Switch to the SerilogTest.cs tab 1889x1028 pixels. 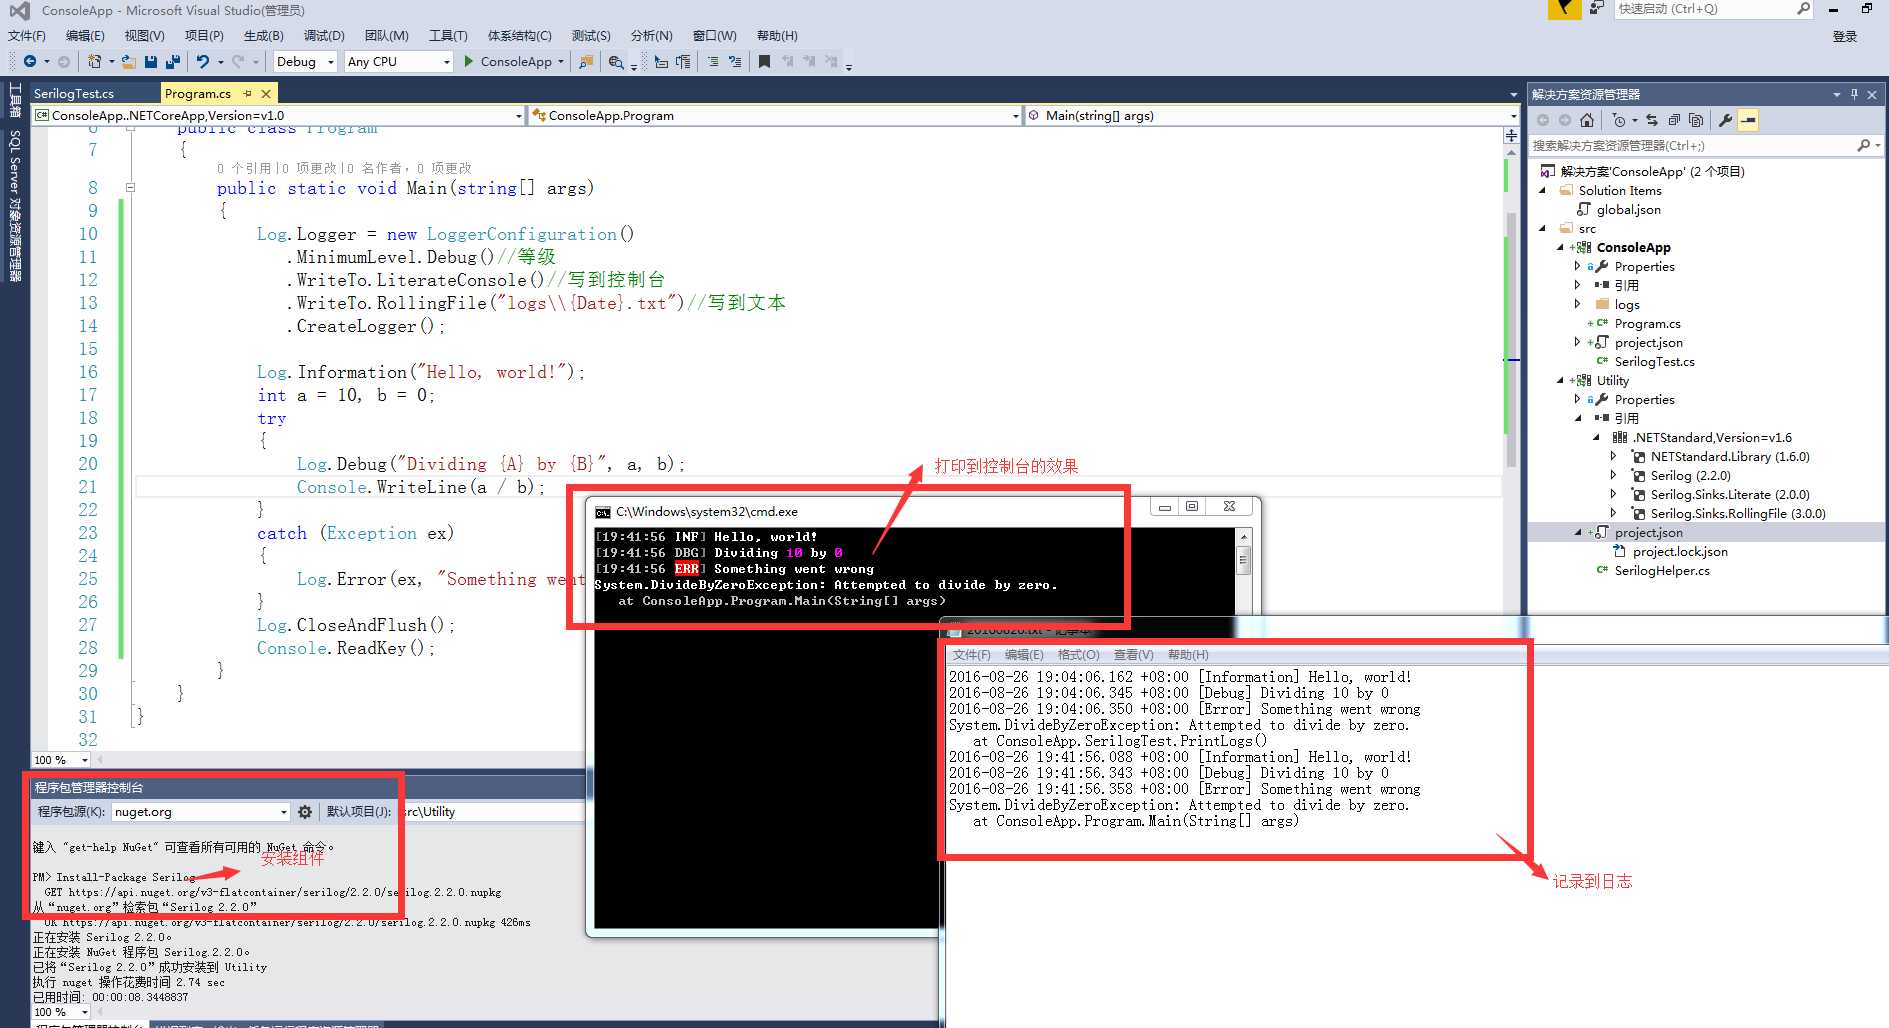(74, 94)
